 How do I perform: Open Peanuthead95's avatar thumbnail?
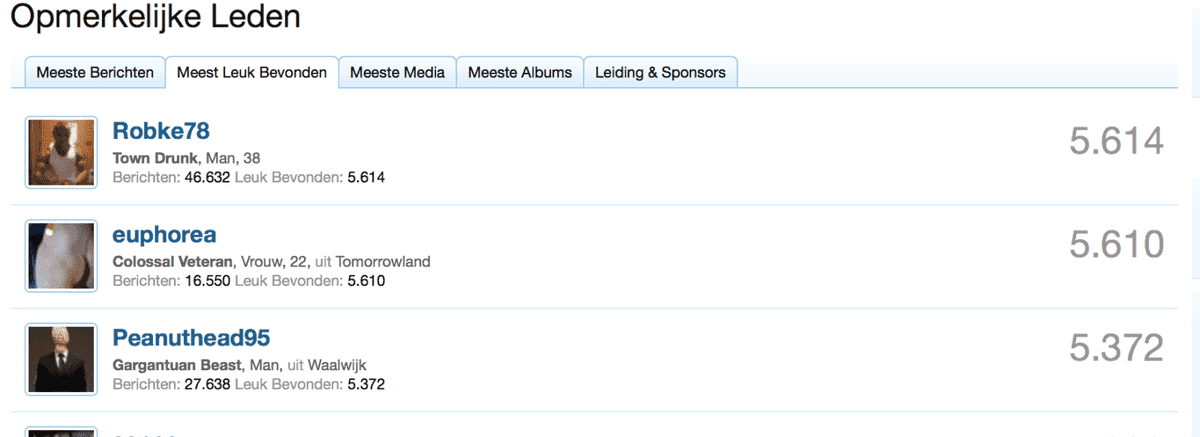61,359
